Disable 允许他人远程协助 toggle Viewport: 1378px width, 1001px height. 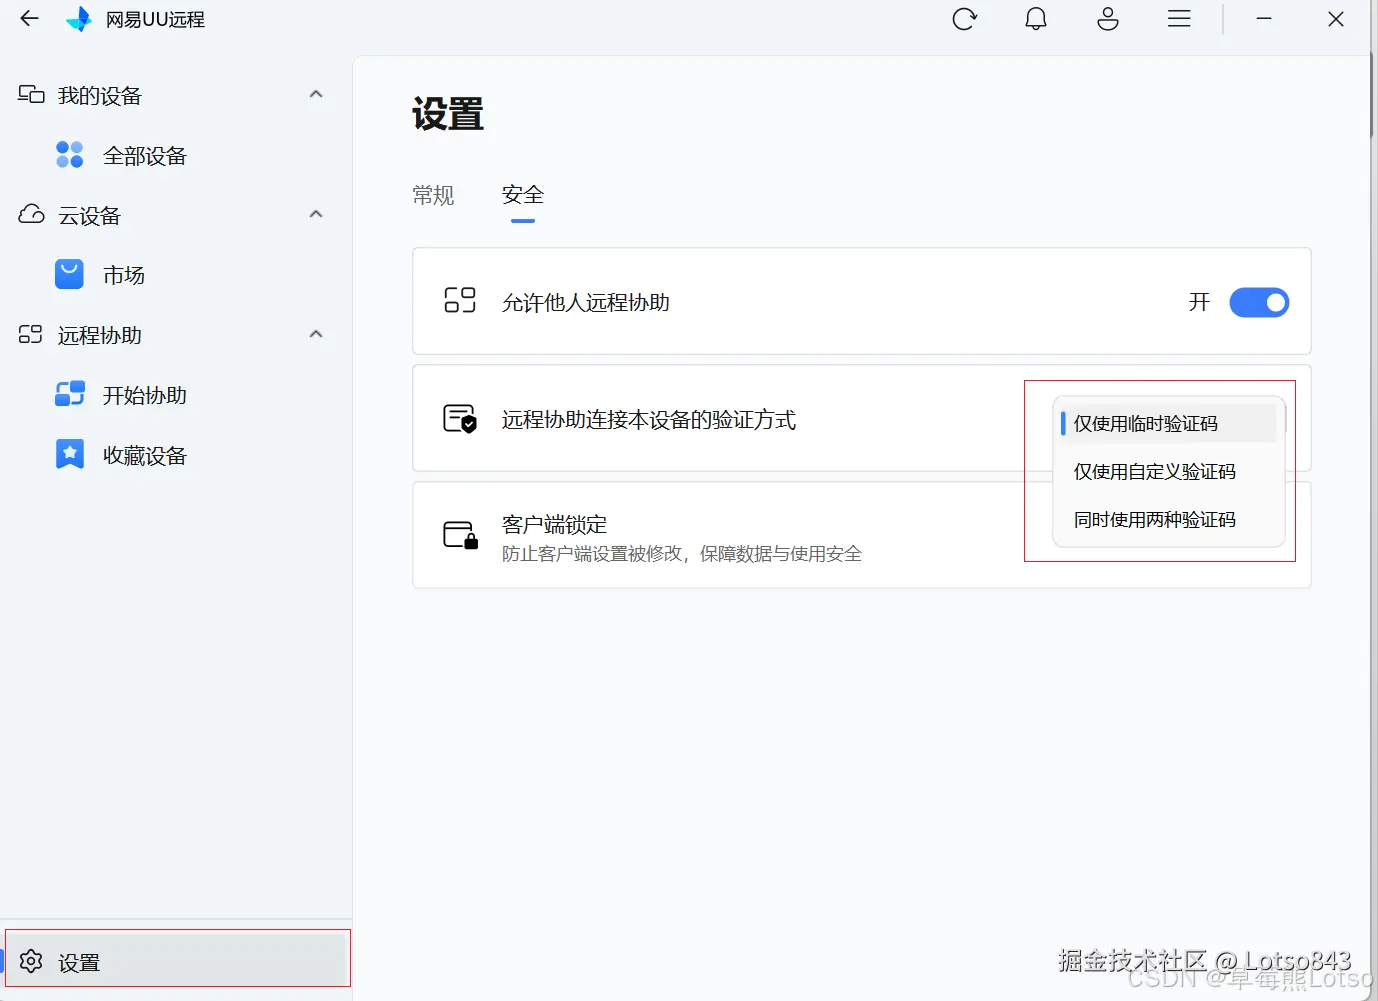pyautogui.click(x=1258, y=302)
